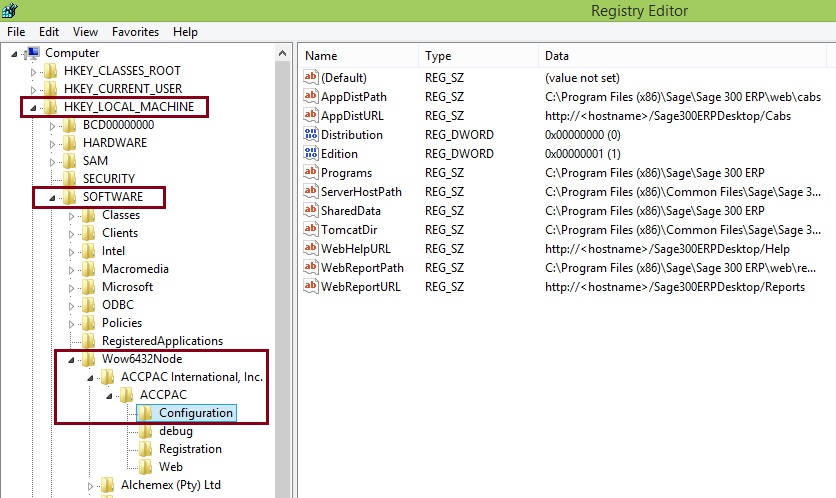Screen dimensions: 836x498
Task: Click the AppDistPath string value icon
Action: pos(311,96)
